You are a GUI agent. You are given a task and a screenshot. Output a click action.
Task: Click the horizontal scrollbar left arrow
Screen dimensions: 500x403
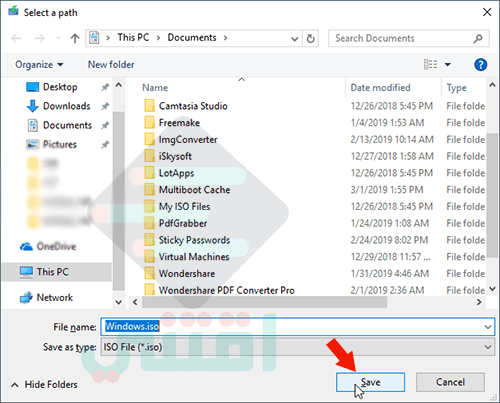point(135,302)
